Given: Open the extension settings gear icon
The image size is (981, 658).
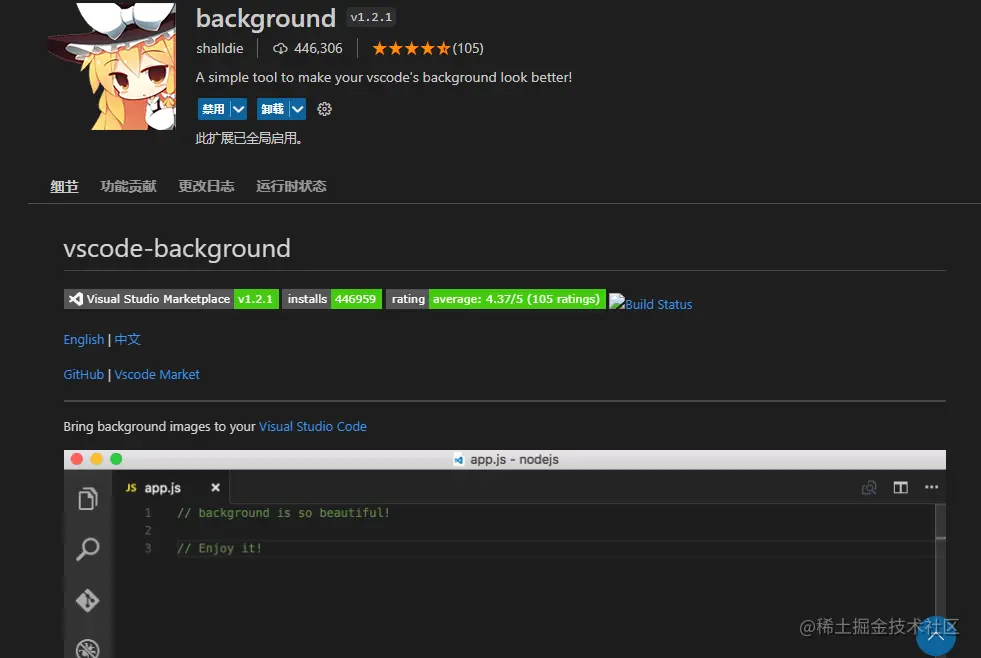Looking at the screenshot, I should pos(324,109).
